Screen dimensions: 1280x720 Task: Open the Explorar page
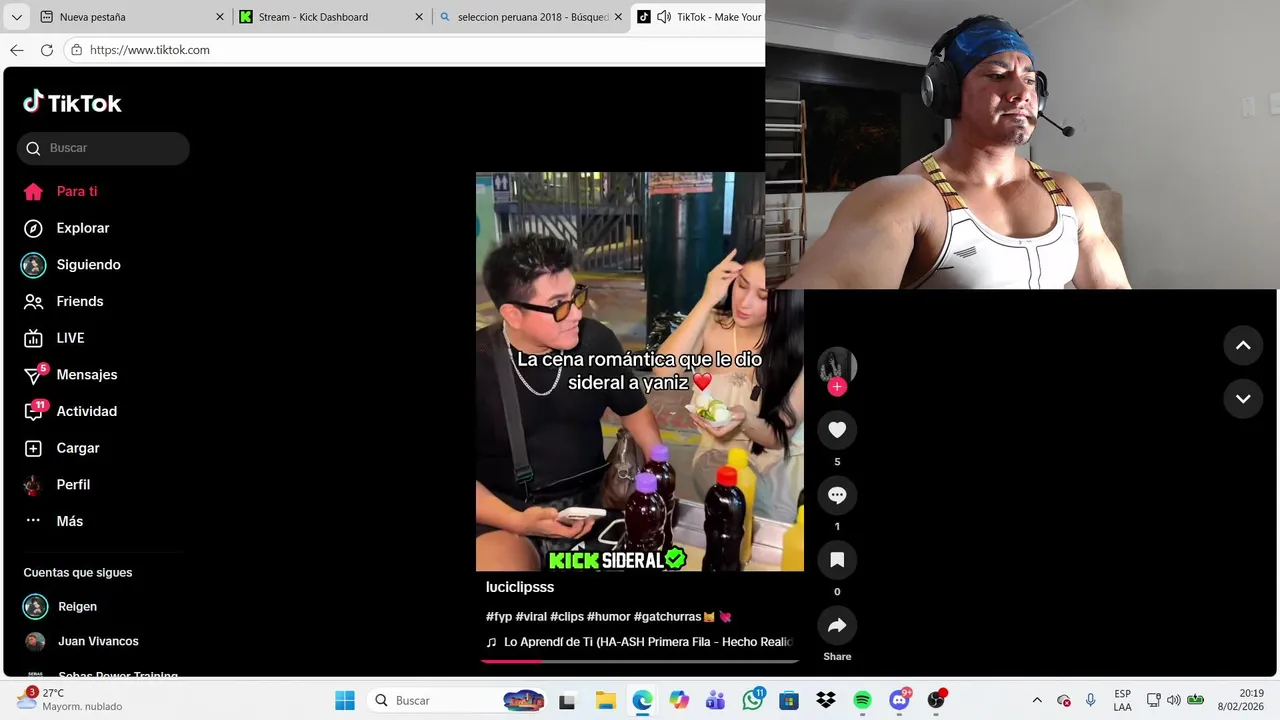[66, 228]
